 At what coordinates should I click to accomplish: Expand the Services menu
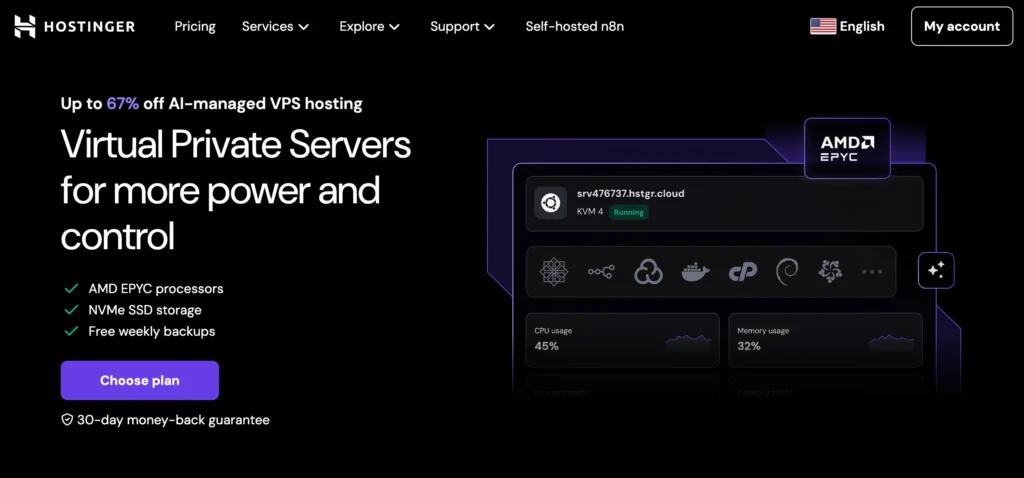pyautogui.click(x=275, y=27)
